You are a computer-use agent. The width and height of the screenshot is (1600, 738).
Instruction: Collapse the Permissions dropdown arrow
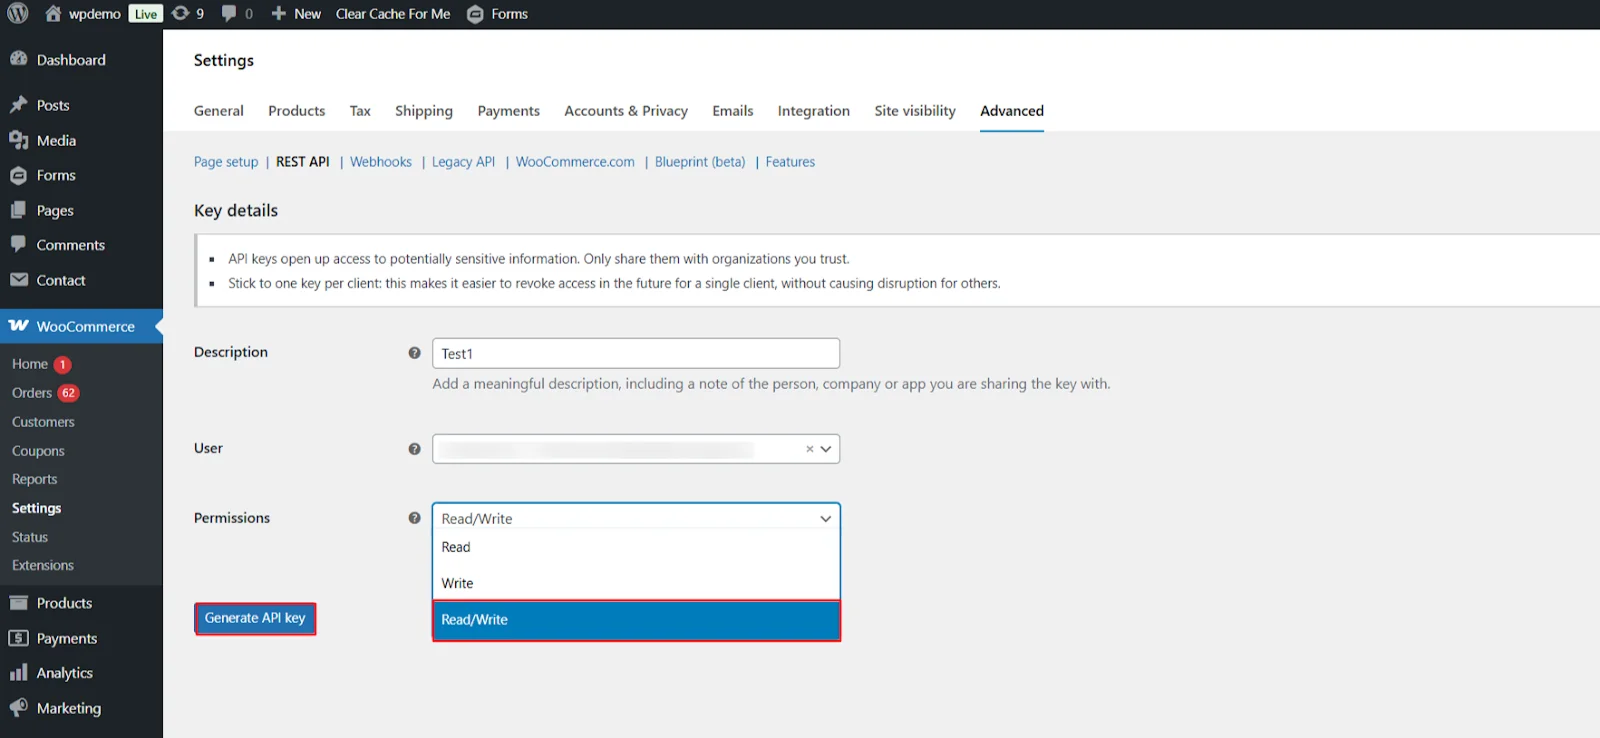point(826,519)
